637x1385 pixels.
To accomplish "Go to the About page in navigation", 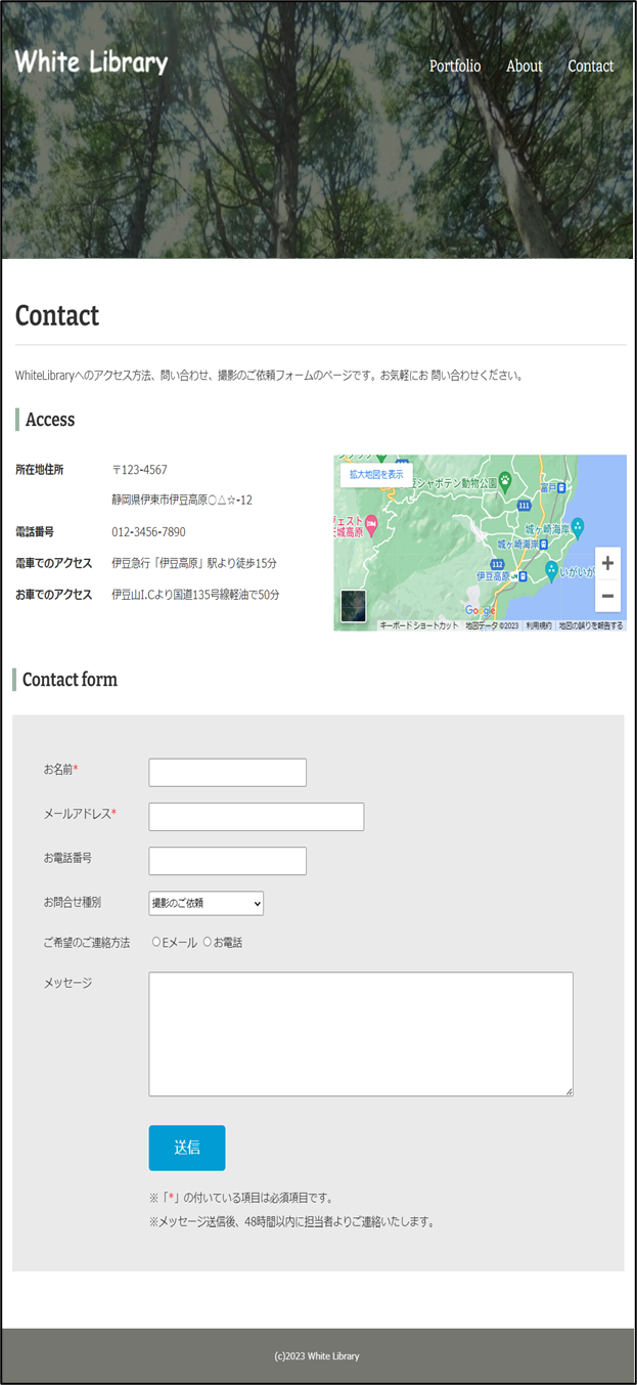I will pyautogui.click(x=524, y=66).
